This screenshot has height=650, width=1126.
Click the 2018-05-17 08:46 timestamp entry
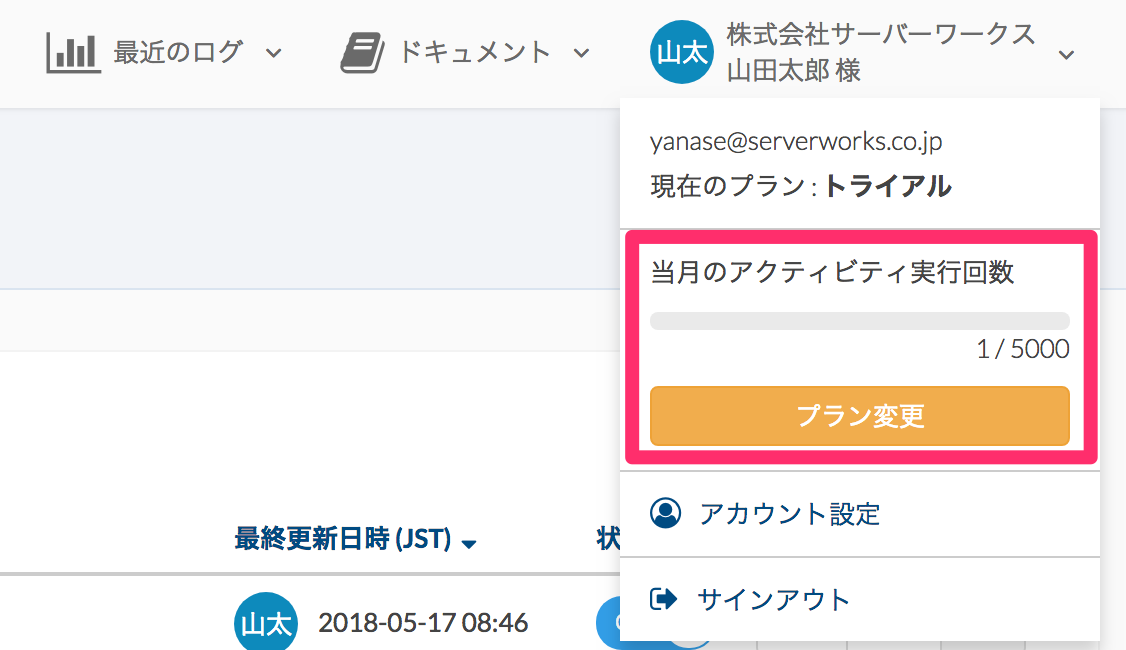[x=423, y=623]
